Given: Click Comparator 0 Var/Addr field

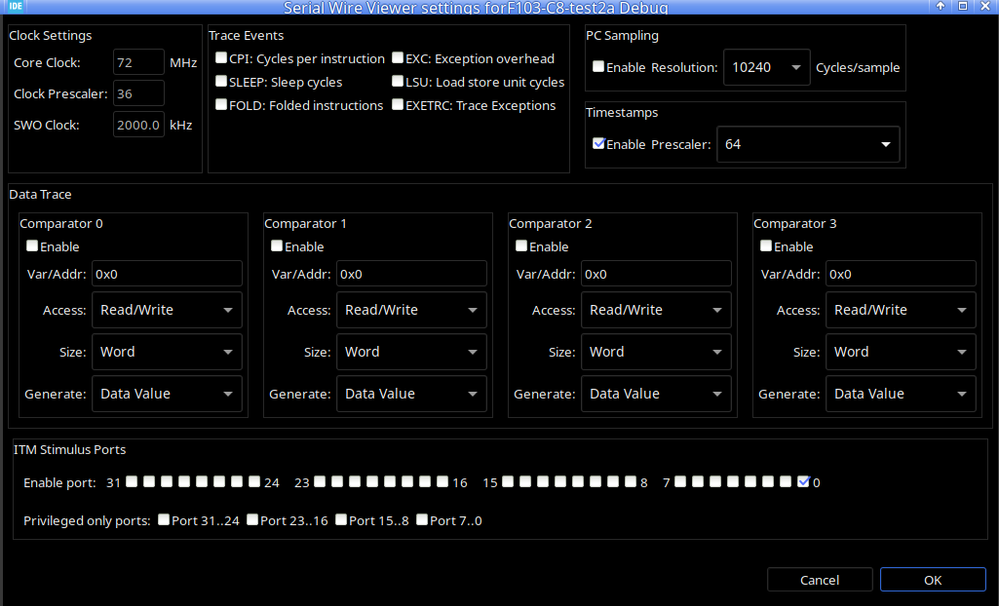Looking at the screenshot, I should coord(167,274).
